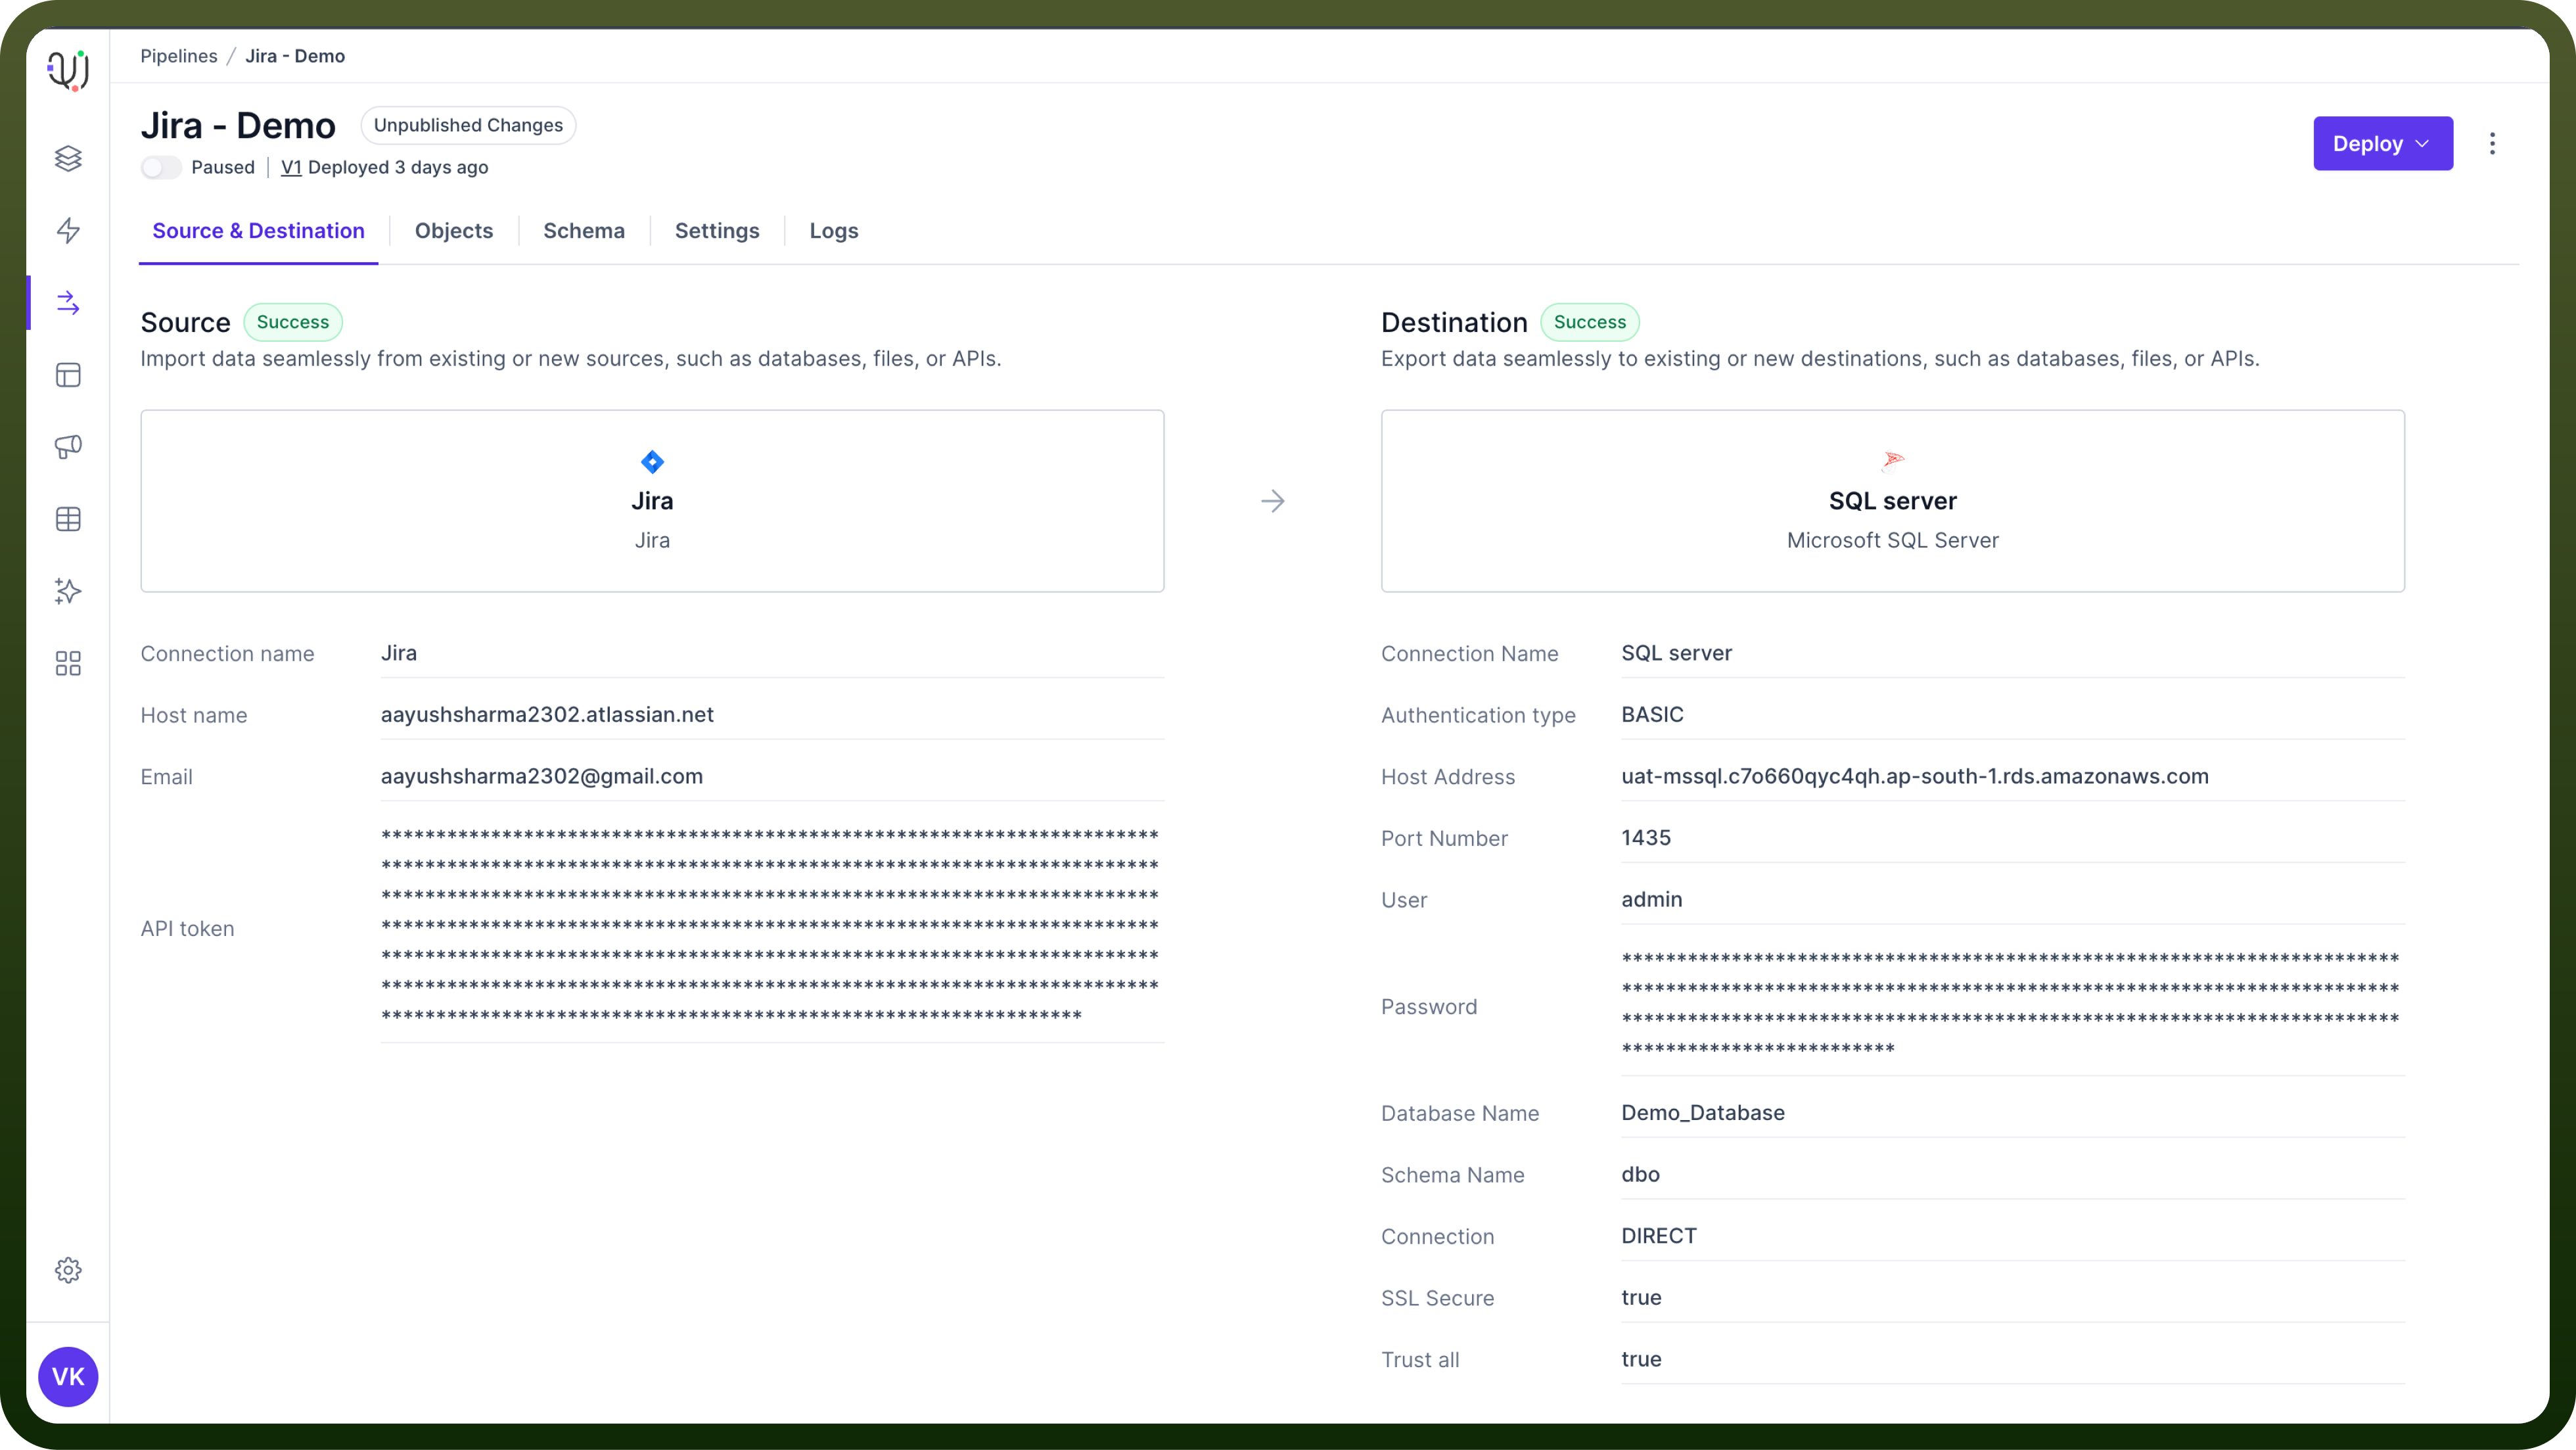Open the pipelines arrows sidebar icon
This screenshot has height=1450, width=2576.
coord(68,303)
